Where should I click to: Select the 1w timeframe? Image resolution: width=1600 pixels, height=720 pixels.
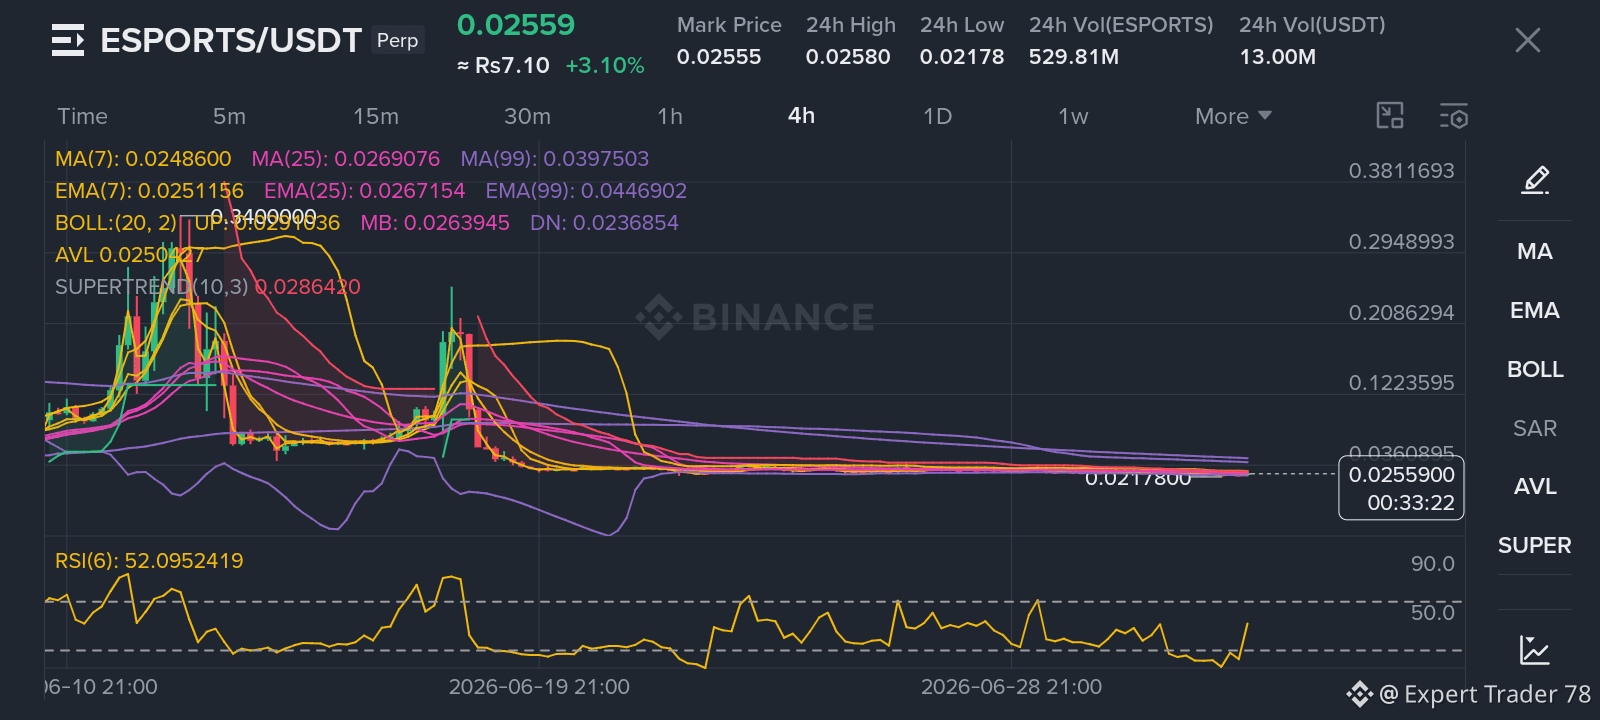pos(1073,116)
